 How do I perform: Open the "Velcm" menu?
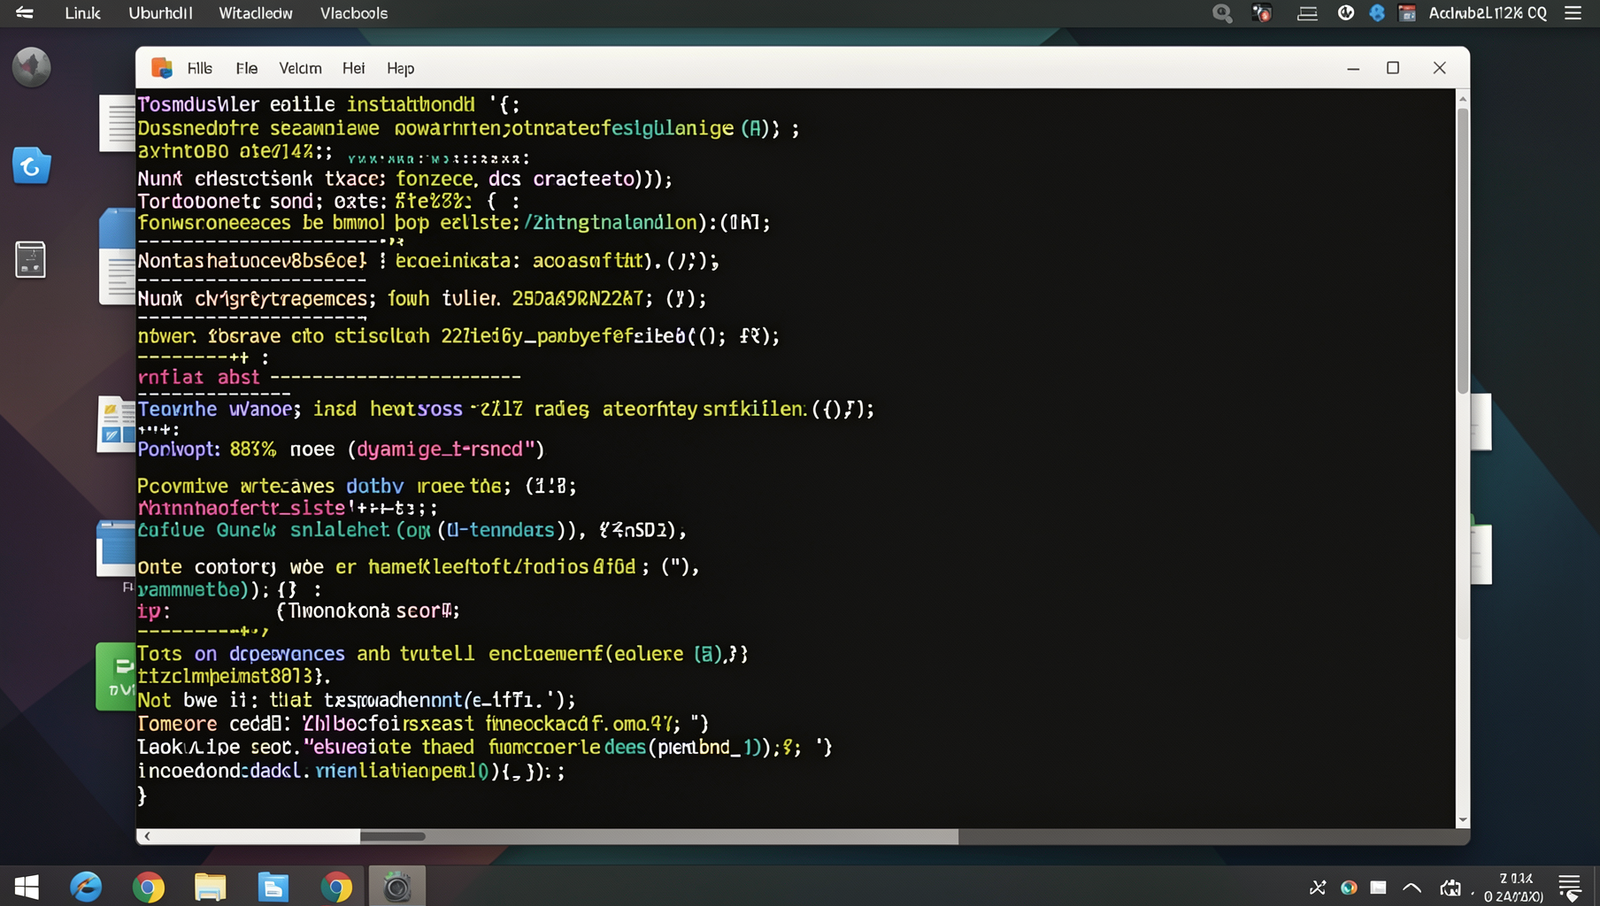tap(300, 68)
